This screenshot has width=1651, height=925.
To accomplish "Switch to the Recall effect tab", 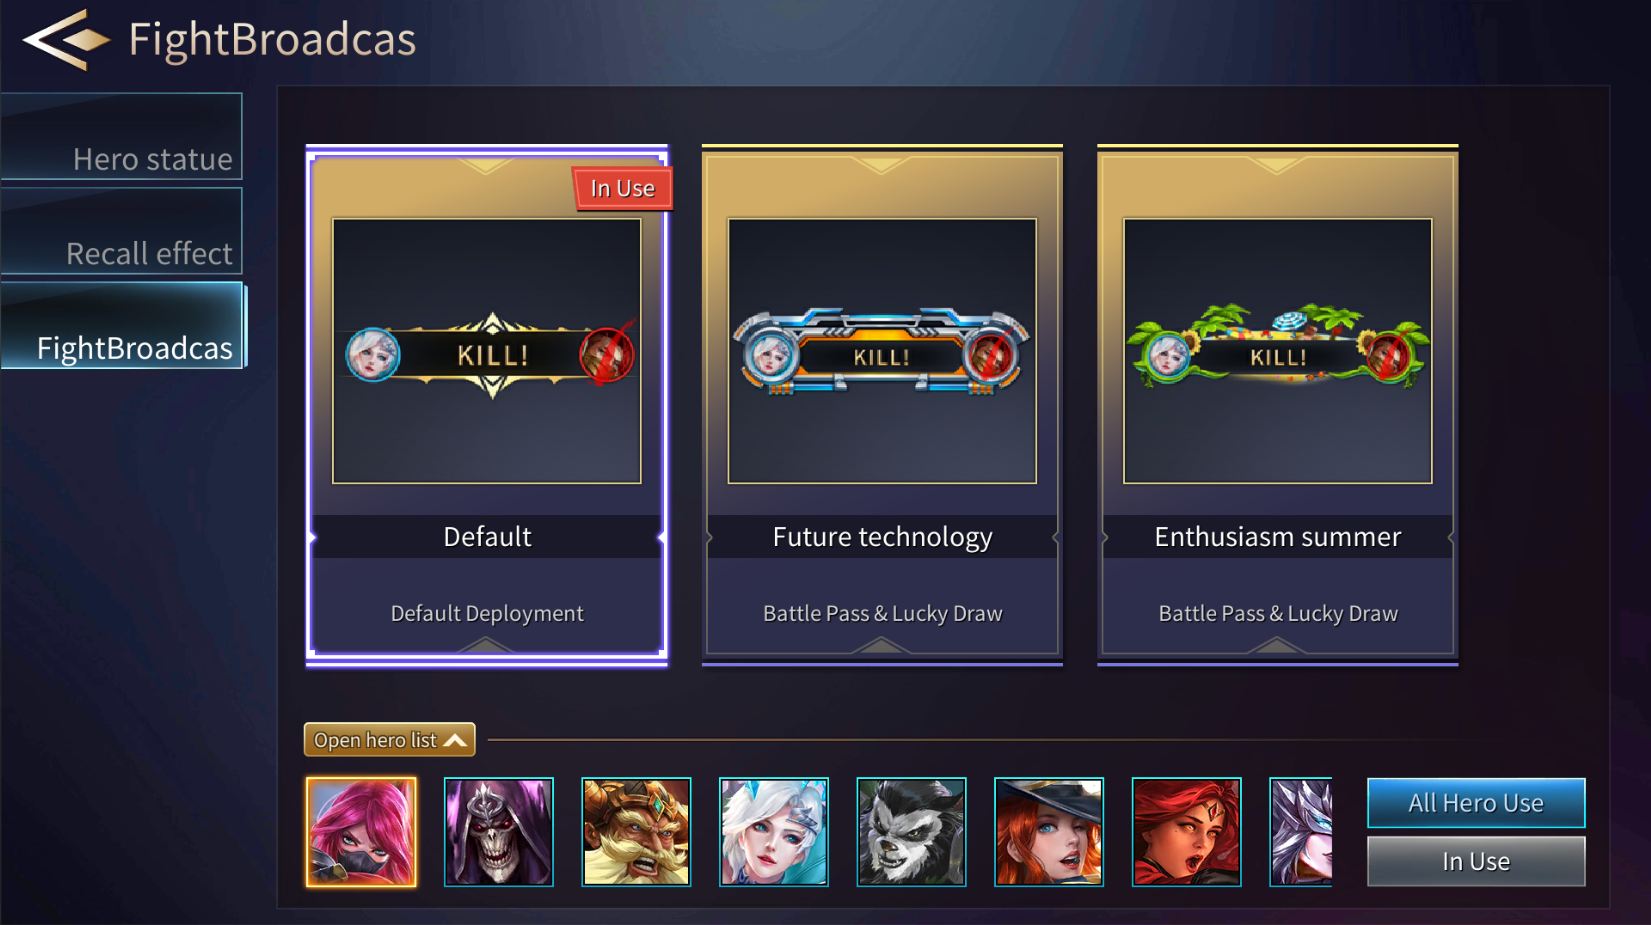I will (121, 231).
